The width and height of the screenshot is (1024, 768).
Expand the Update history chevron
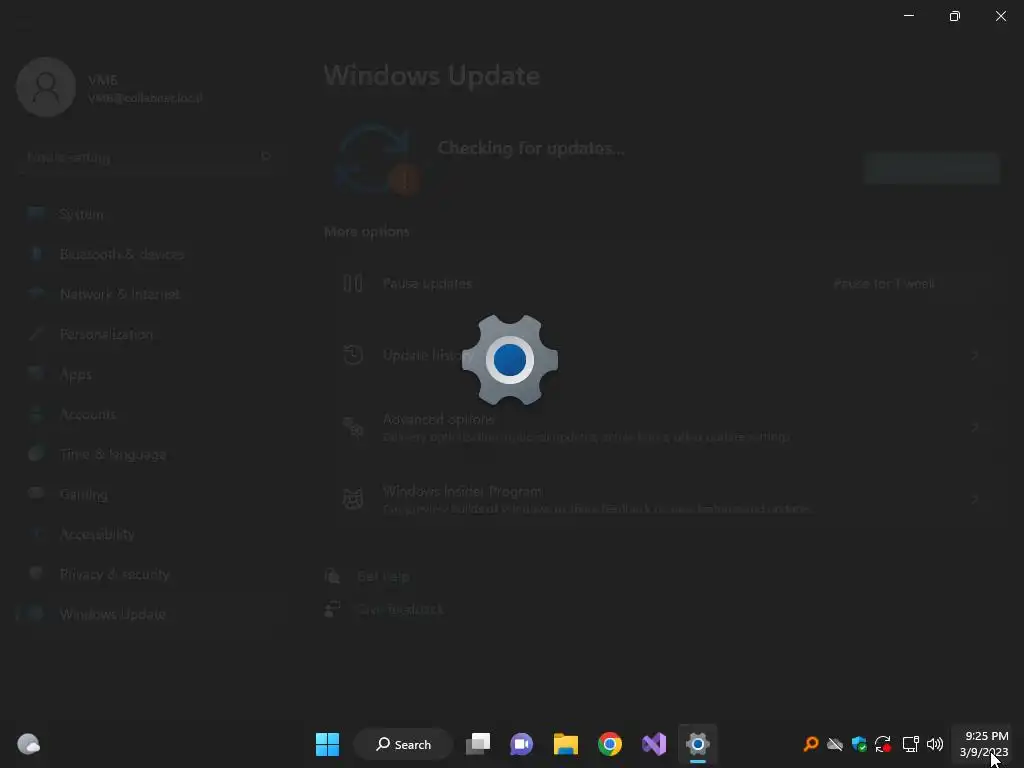coord(975,355)
